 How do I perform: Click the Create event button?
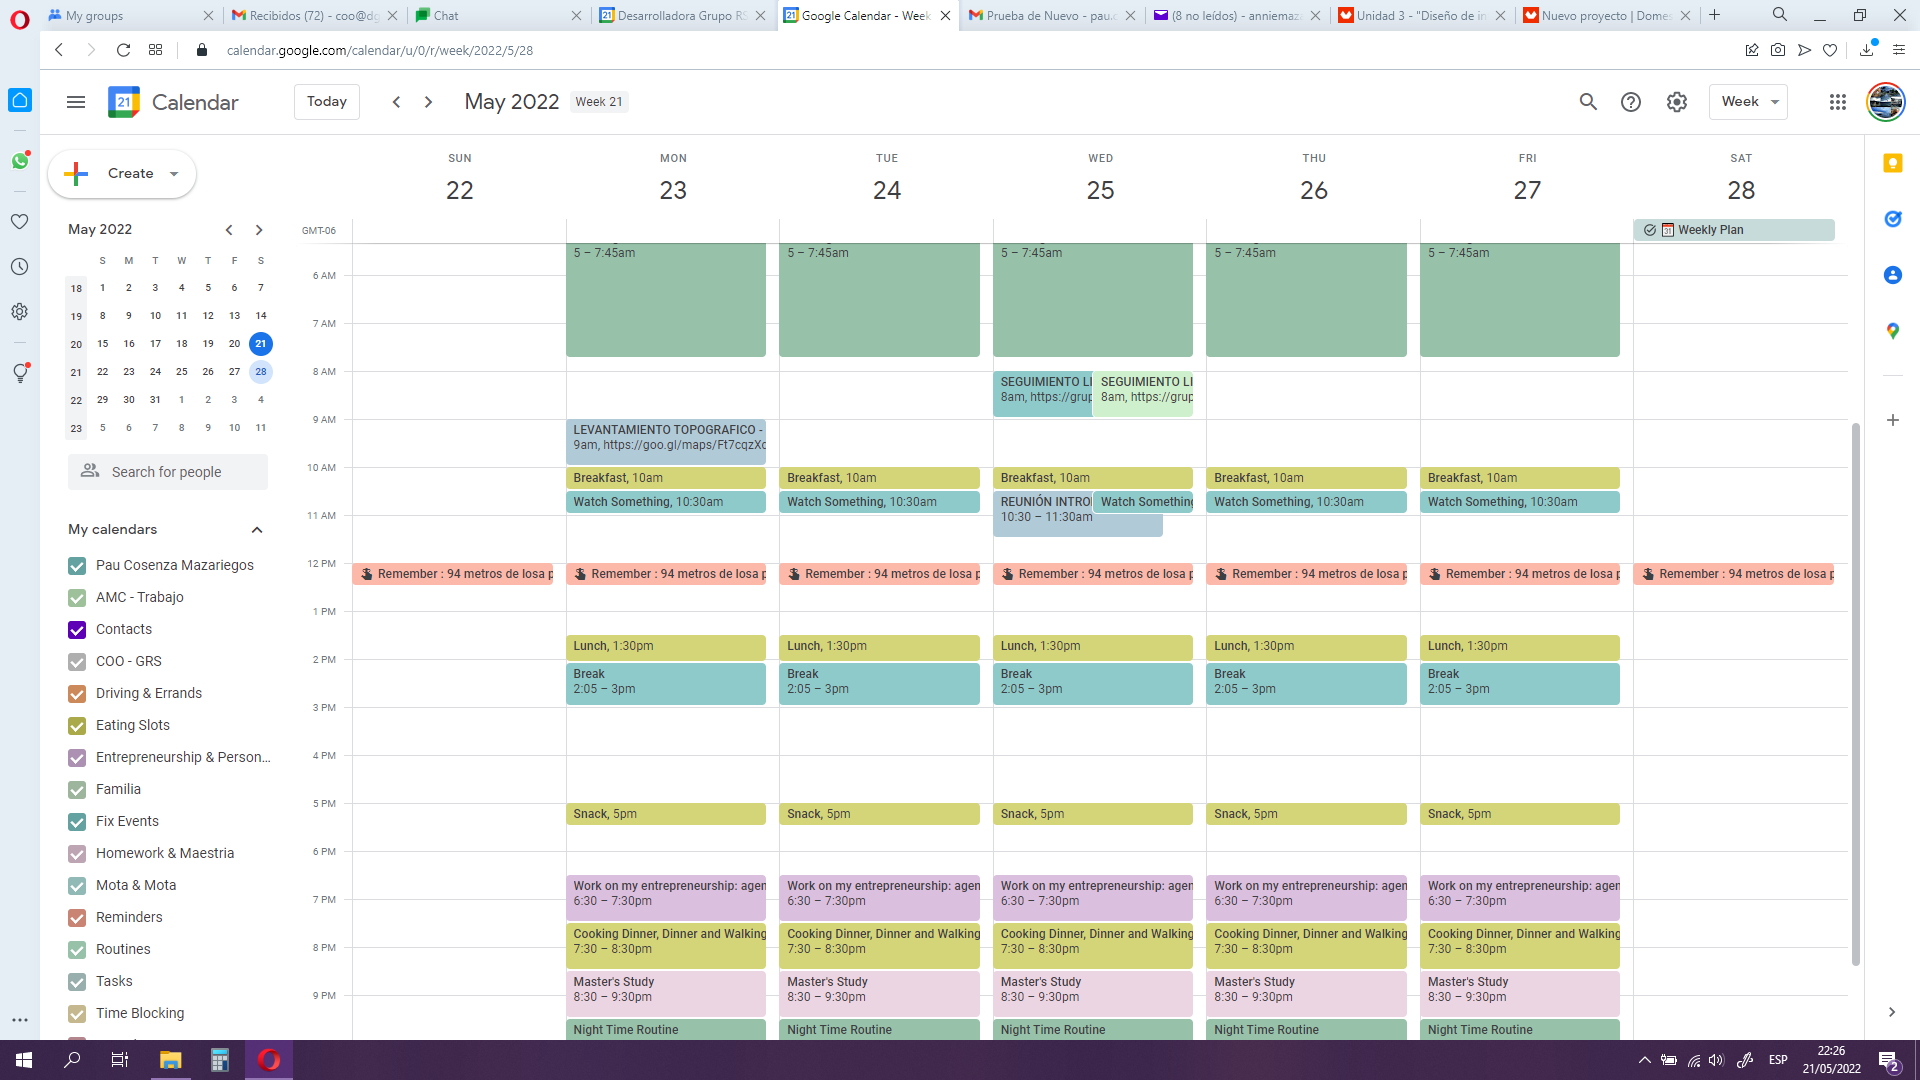point(121,174)
